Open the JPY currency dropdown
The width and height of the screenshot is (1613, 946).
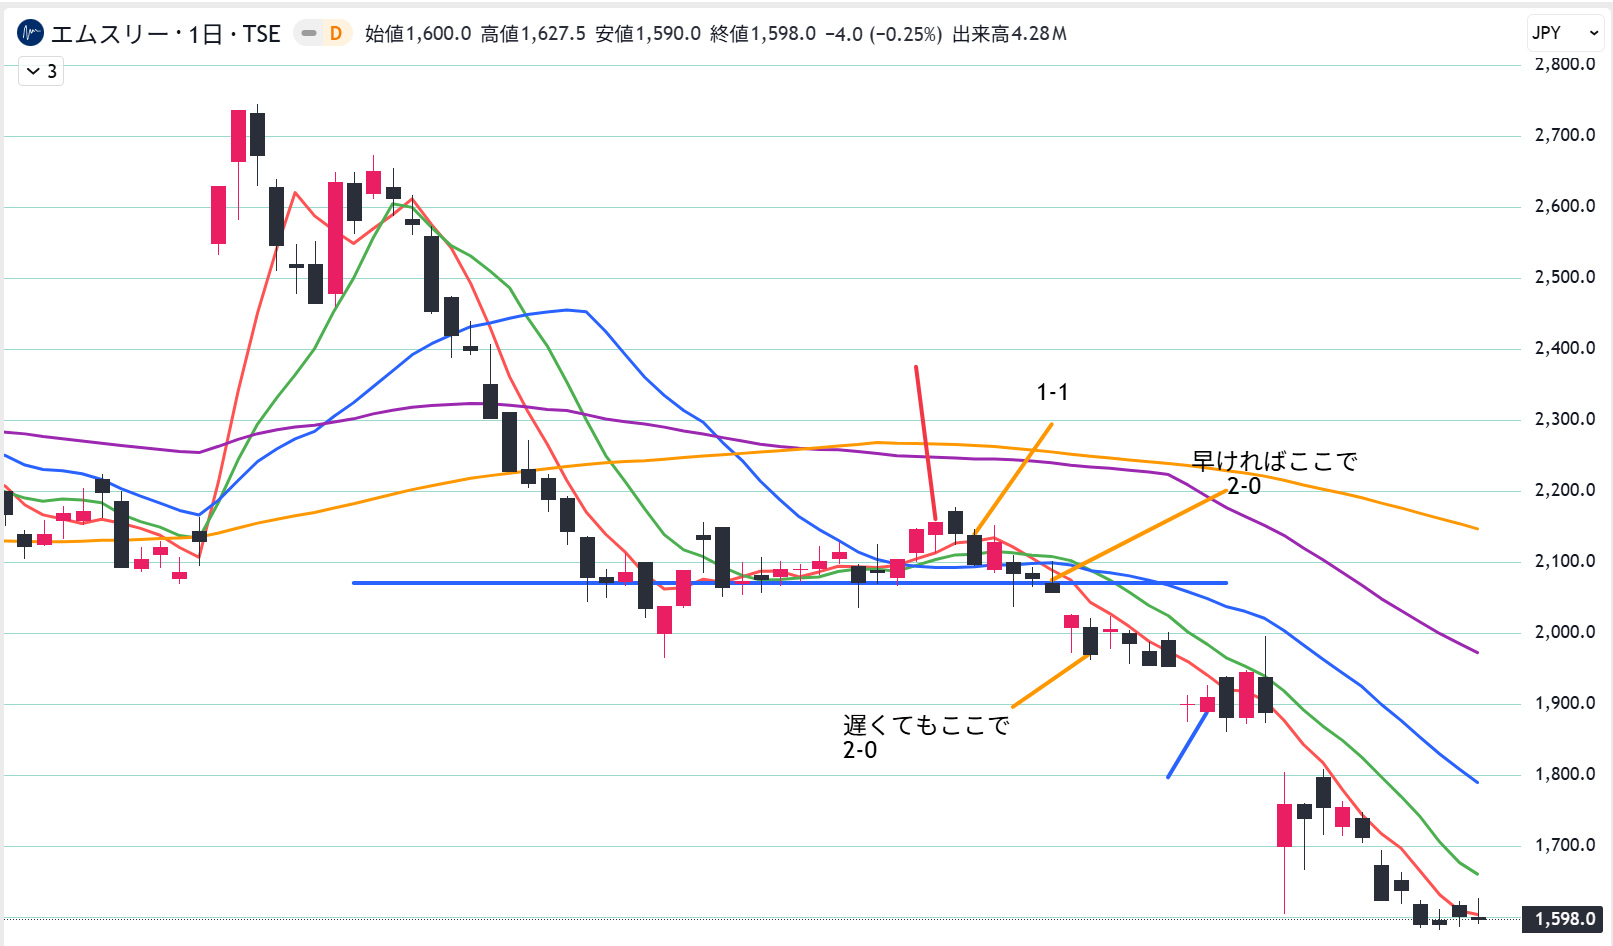point(1564,33)
